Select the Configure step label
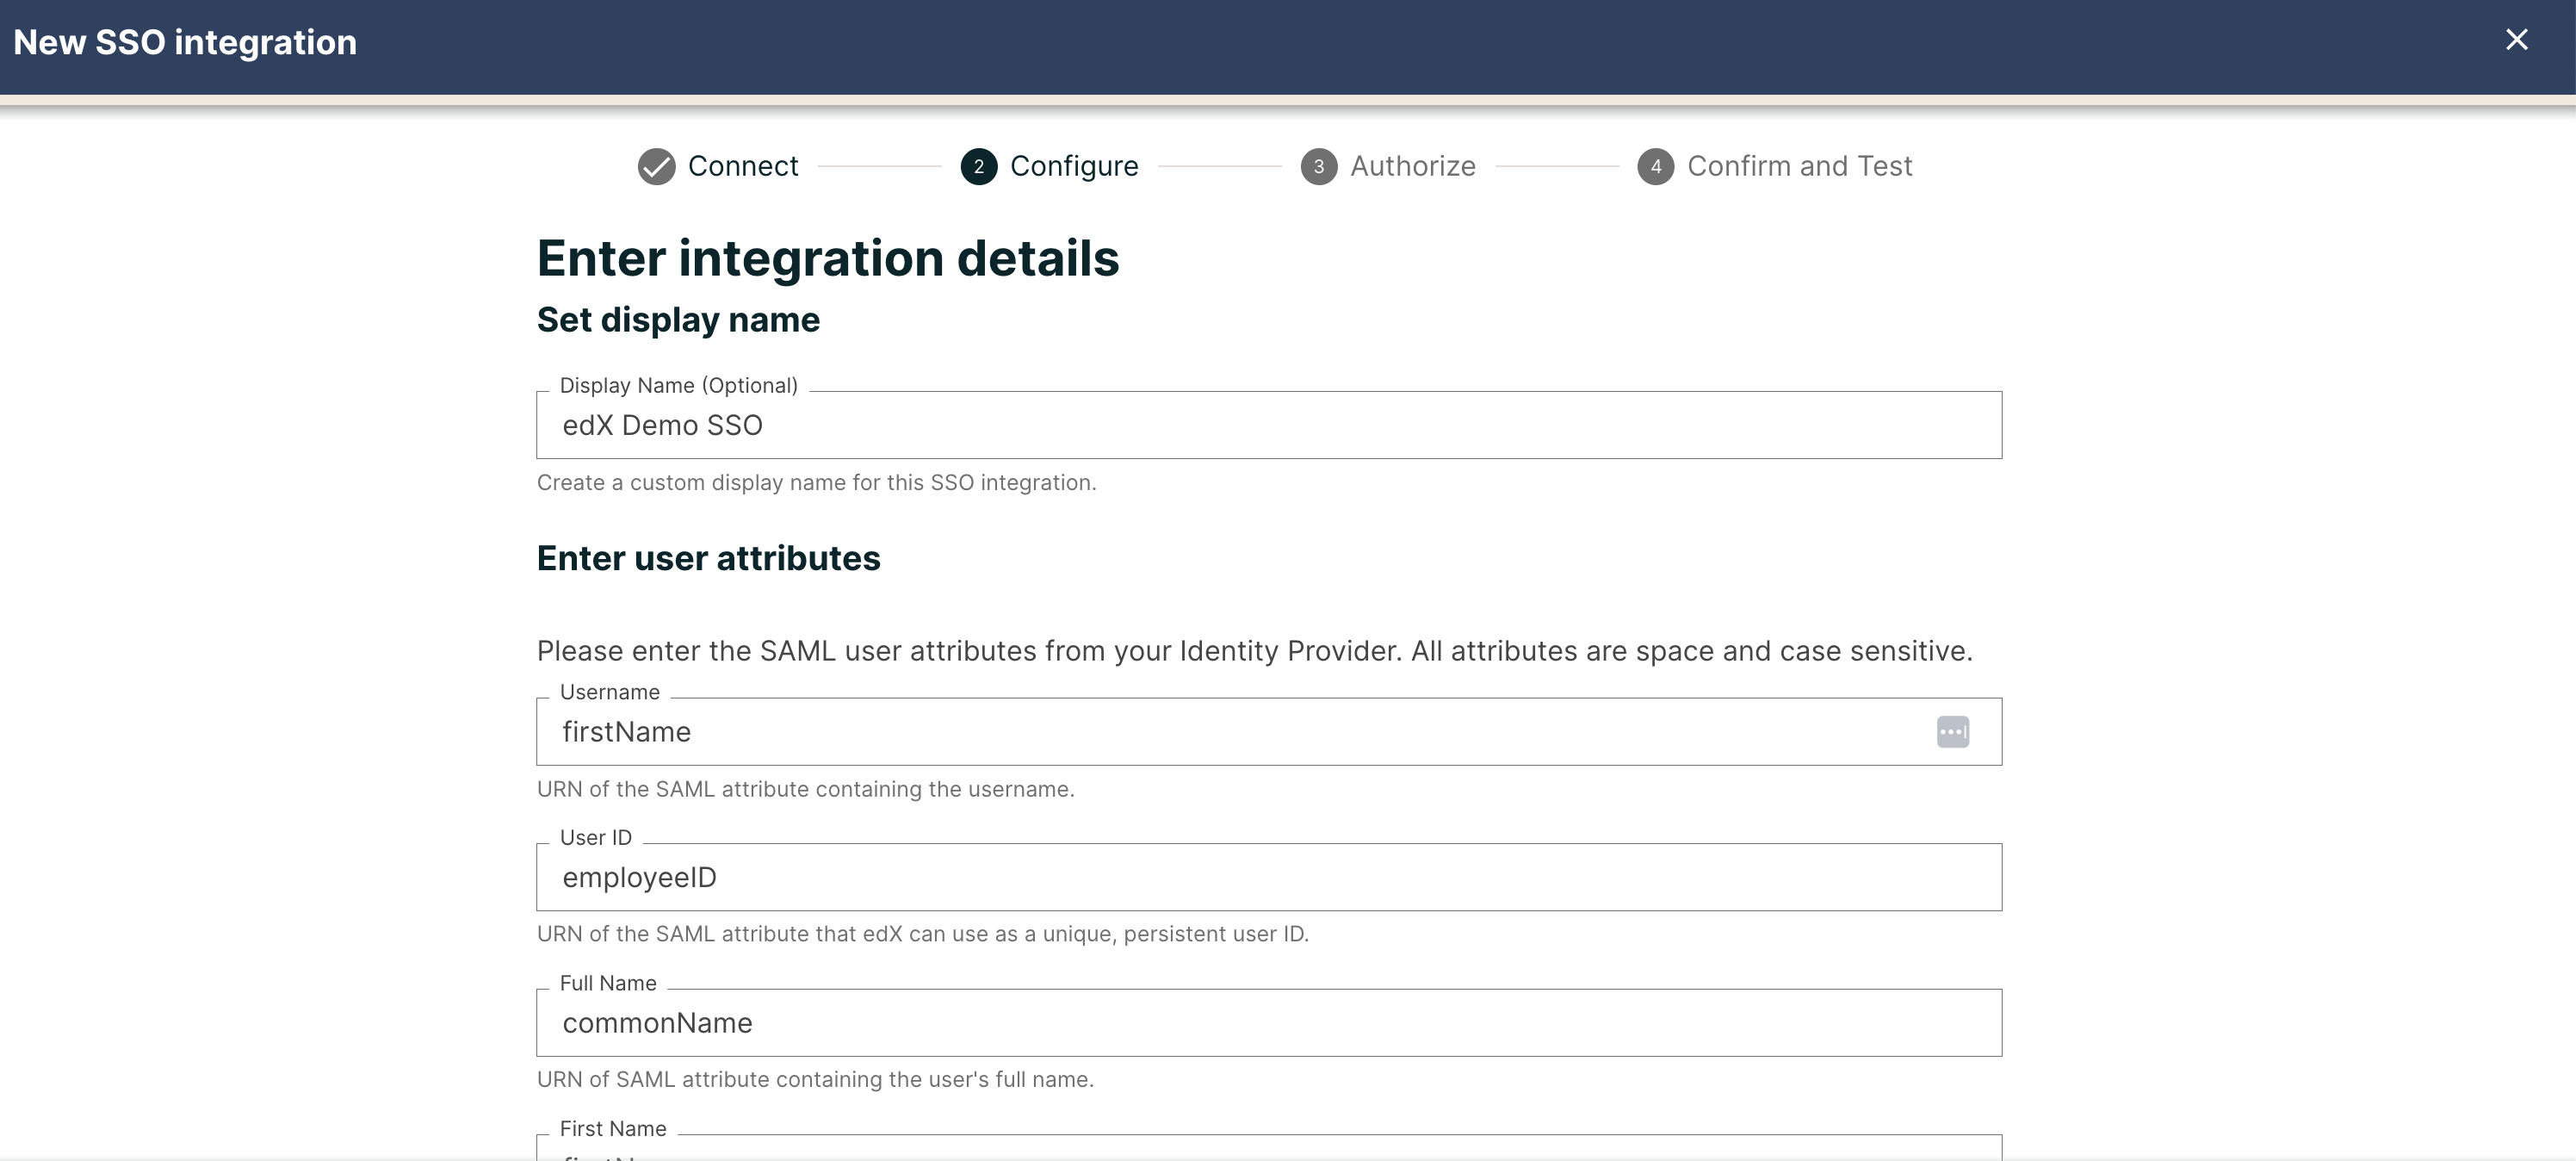Image resolution: width=2576 pixels, height=1161 pixels. (1074, 166)
